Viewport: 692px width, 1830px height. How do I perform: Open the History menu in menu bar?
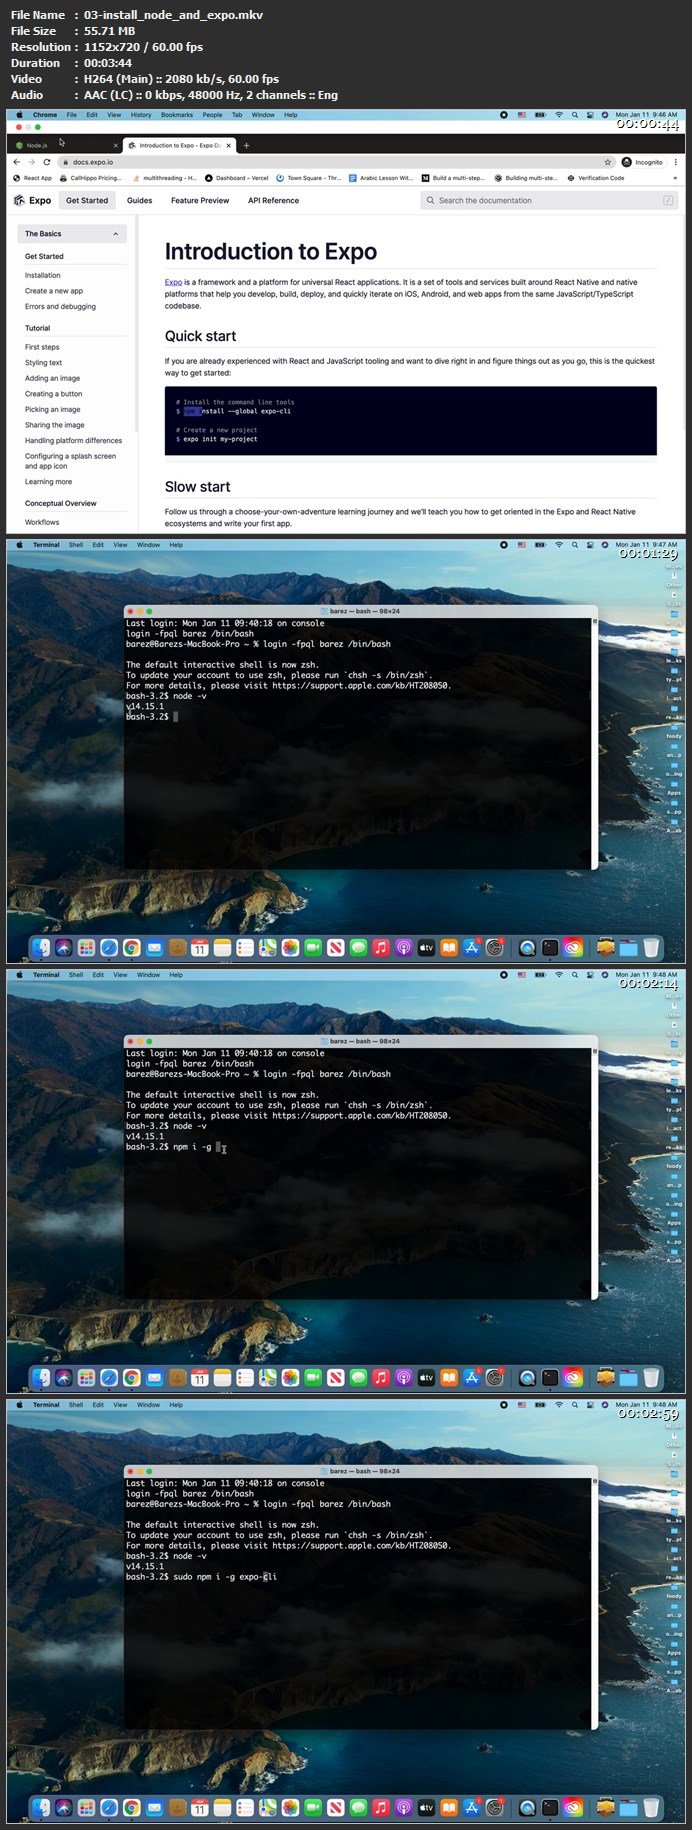pos(141,115)
